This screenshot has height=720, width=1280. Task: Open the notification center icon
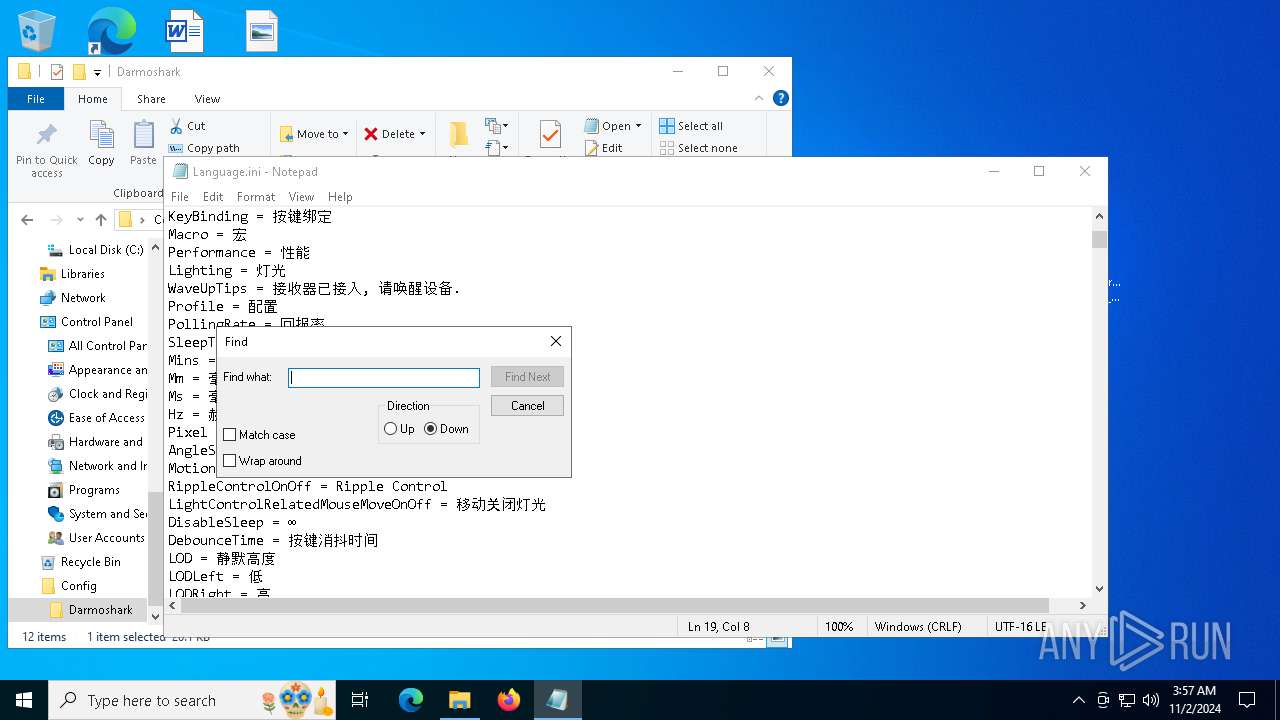[x=1247, y=700]
